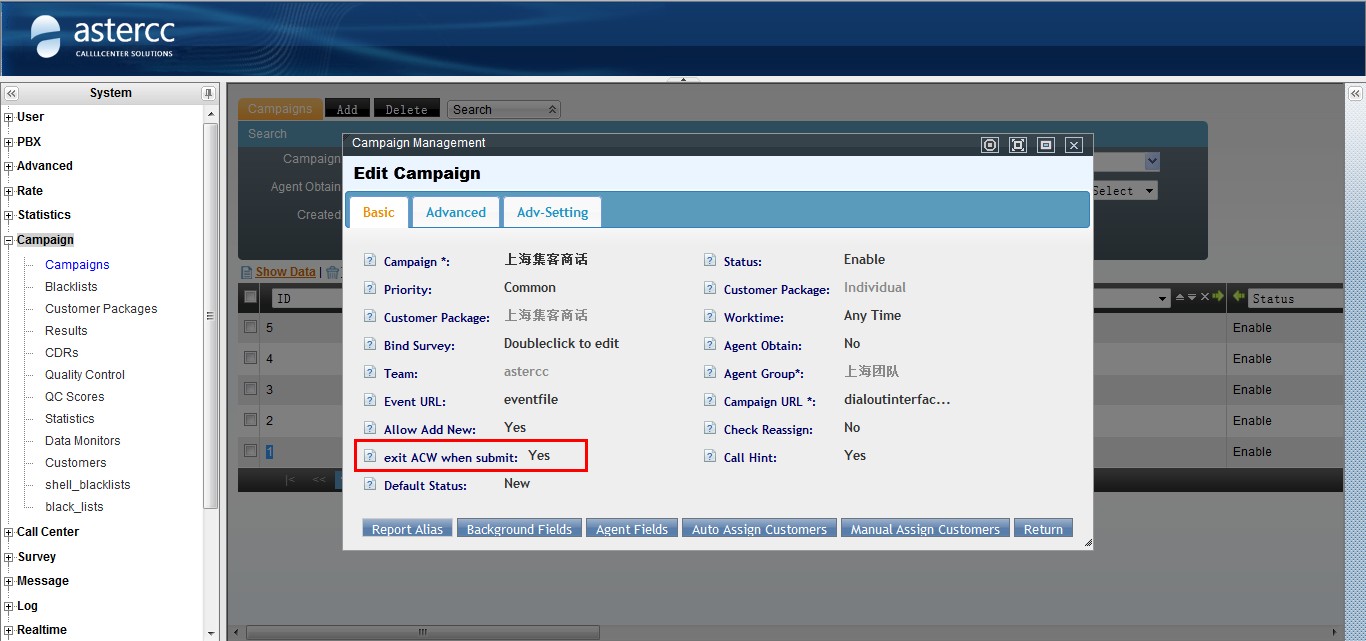Collapse the Campaign tree node
The width and height of the screenshot is (1366, 641).
coord(9,240)
